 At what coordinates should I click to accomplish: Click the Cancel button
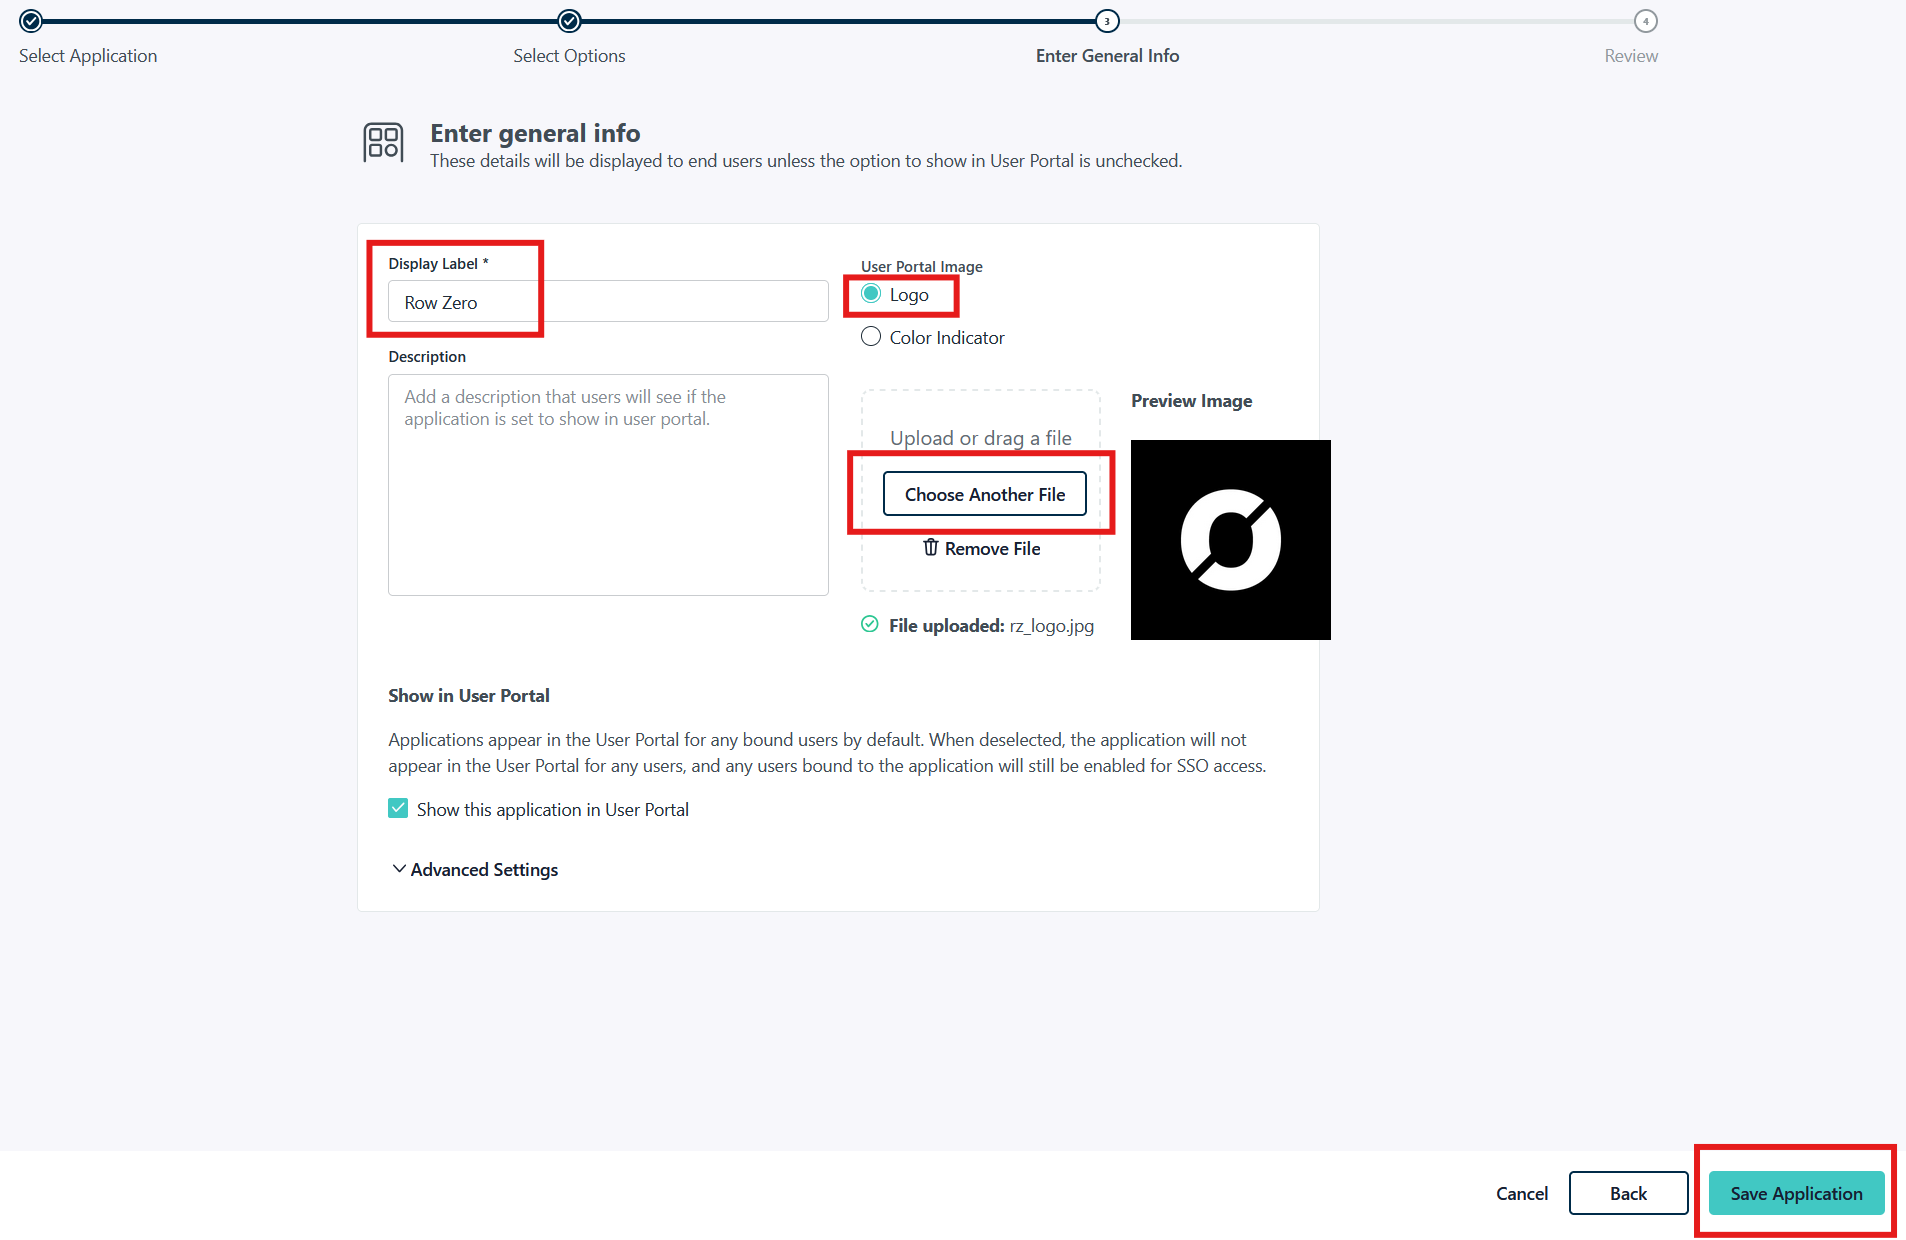[1521, 1193]
